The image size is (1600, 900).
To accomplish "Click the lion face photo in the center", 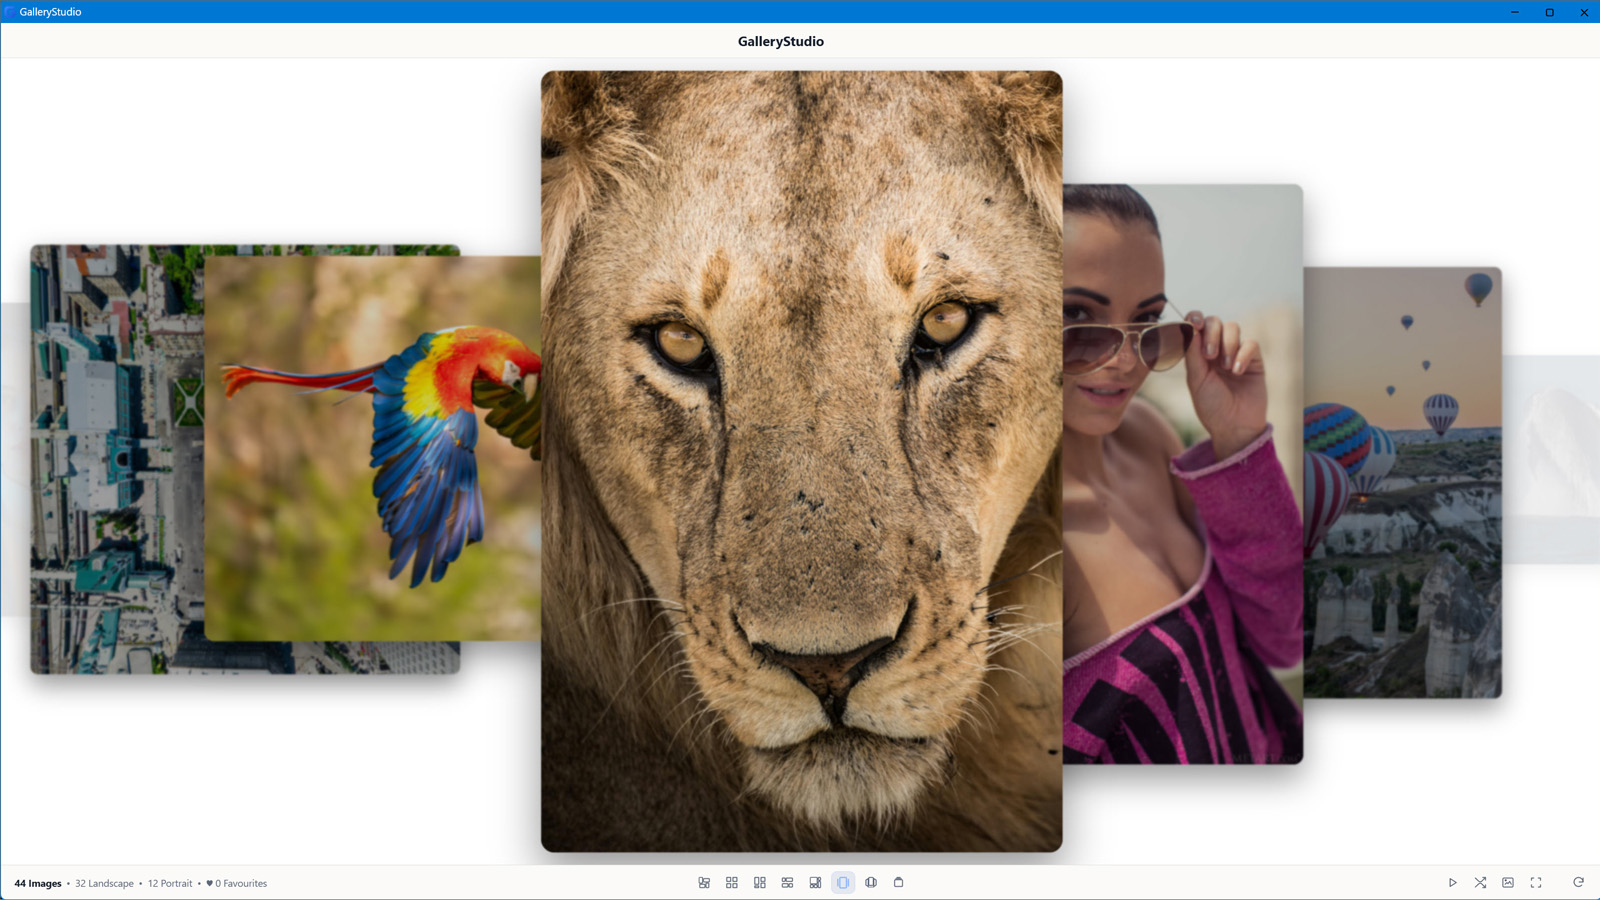I will 802,461.
